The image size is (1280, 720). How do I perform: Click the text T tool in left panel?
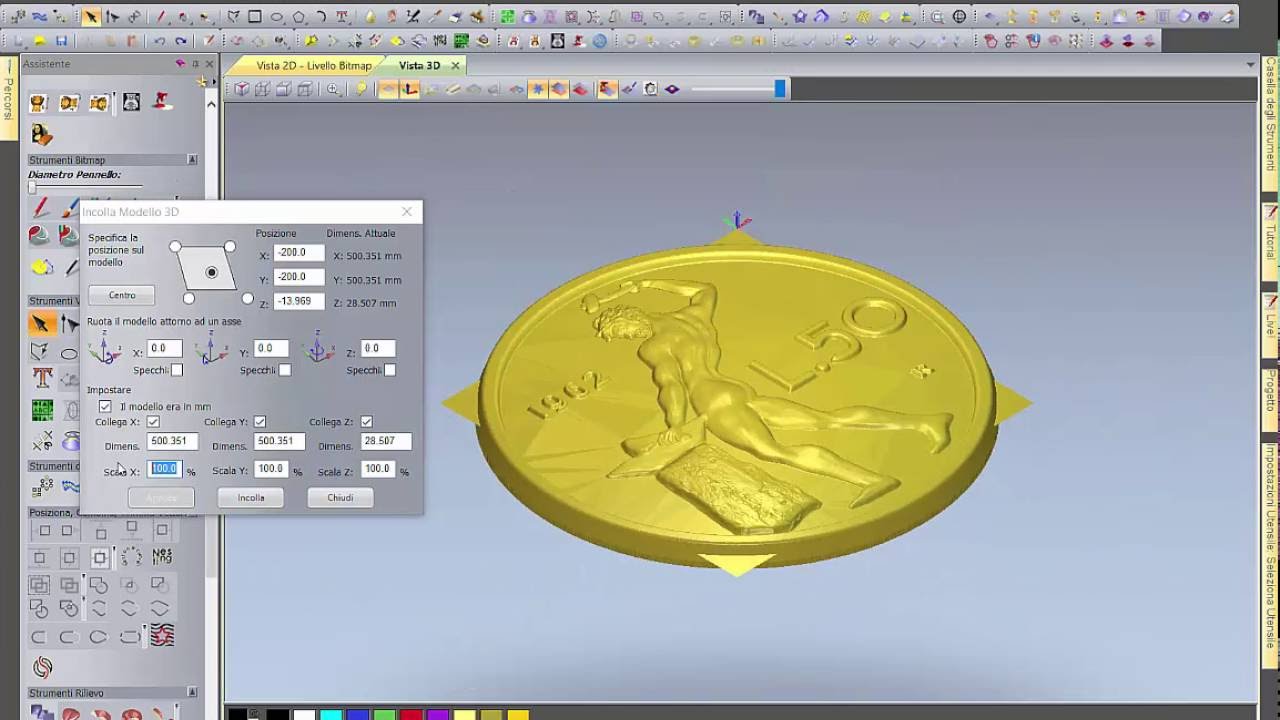click(42, 378)
